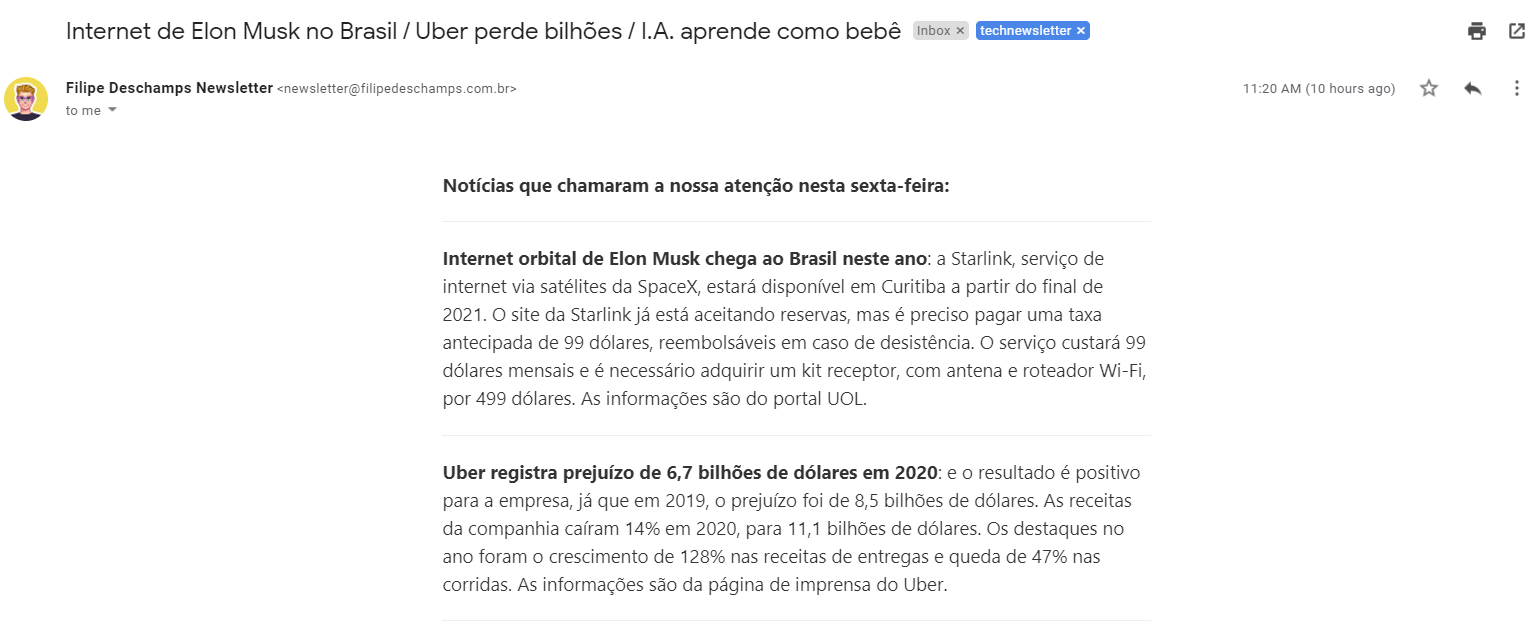This screenshot has width=1539, height=629.
Task: Reply to the newsletter email
Action: pos(1472,88)
